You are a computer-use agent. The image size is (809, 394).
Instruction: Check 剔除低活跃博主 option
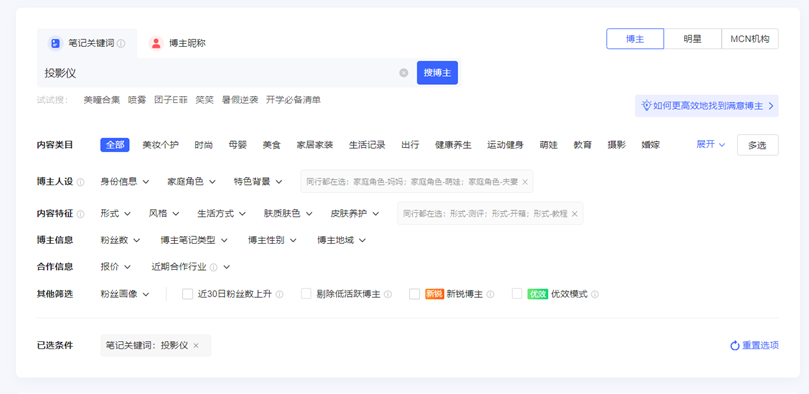tap(306, 294)
